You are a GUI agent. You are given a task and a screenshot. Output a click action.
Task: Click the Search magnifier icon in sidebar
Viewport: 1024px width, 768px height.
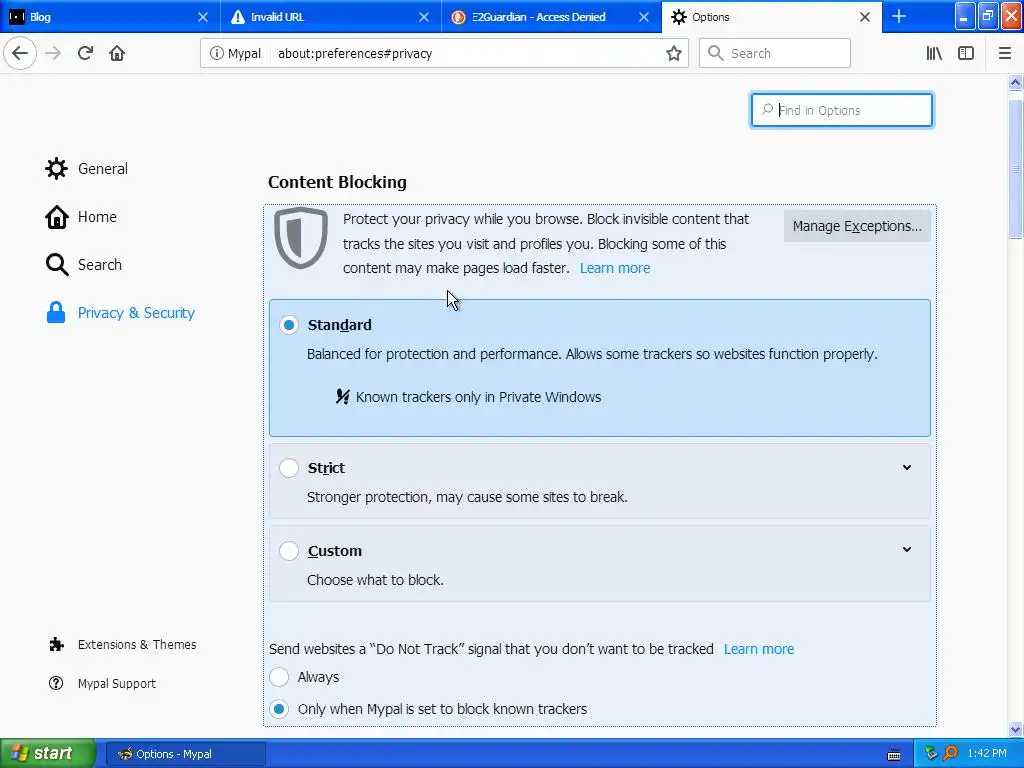coord(57,264)
